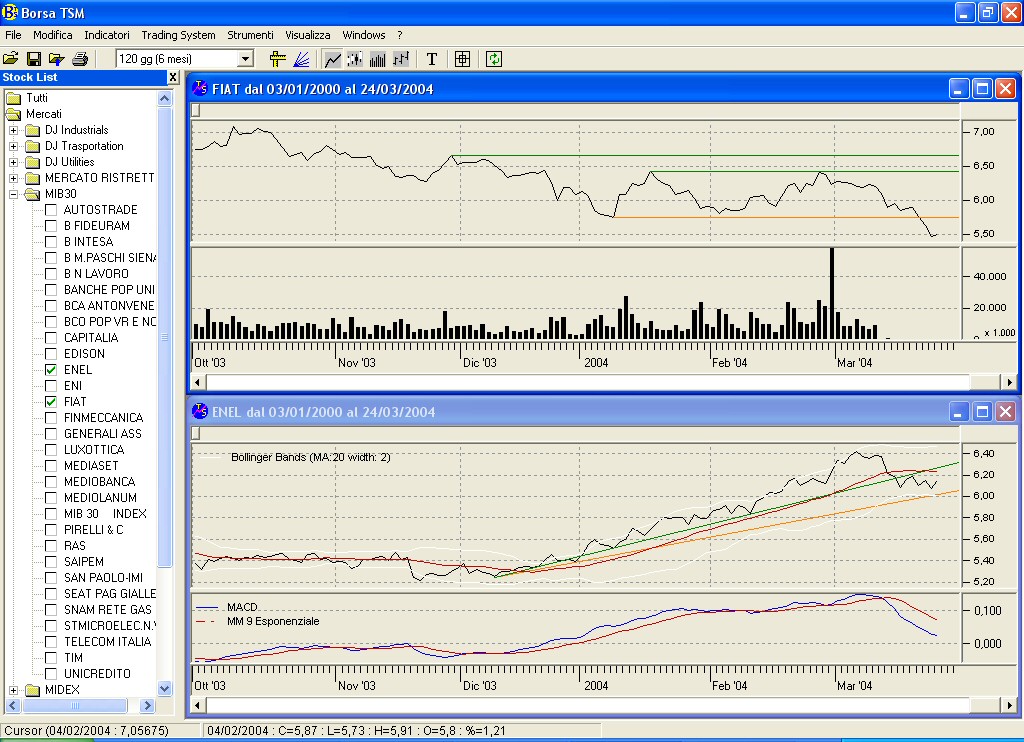1024x742 pixels.
Task: Open a file with the folder icon
Action: (x=10, y=59)
